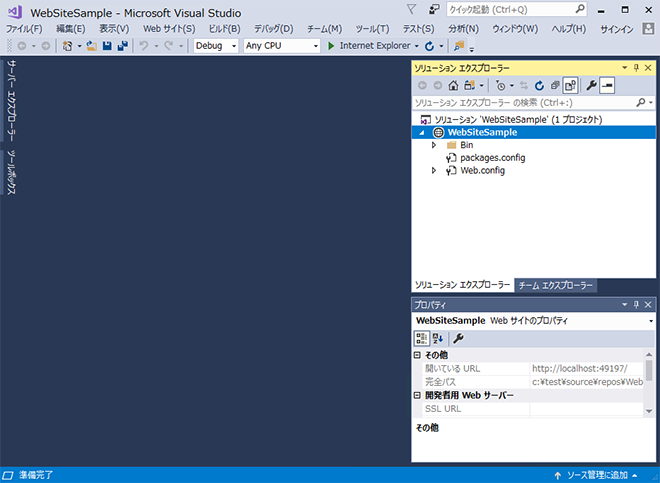Click ソース管理に追加 in status bar
Screen dimensions: 660x483
(x=597, y=475)
